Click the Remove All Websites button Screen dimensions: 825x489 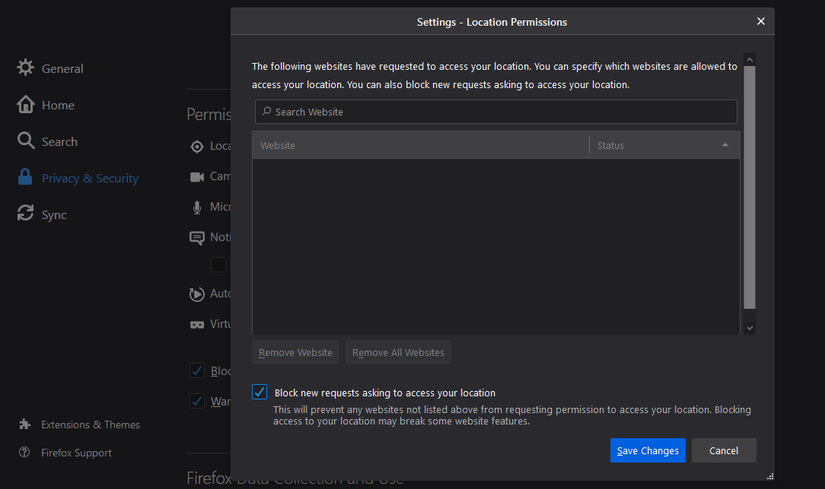tap(398, 352)
